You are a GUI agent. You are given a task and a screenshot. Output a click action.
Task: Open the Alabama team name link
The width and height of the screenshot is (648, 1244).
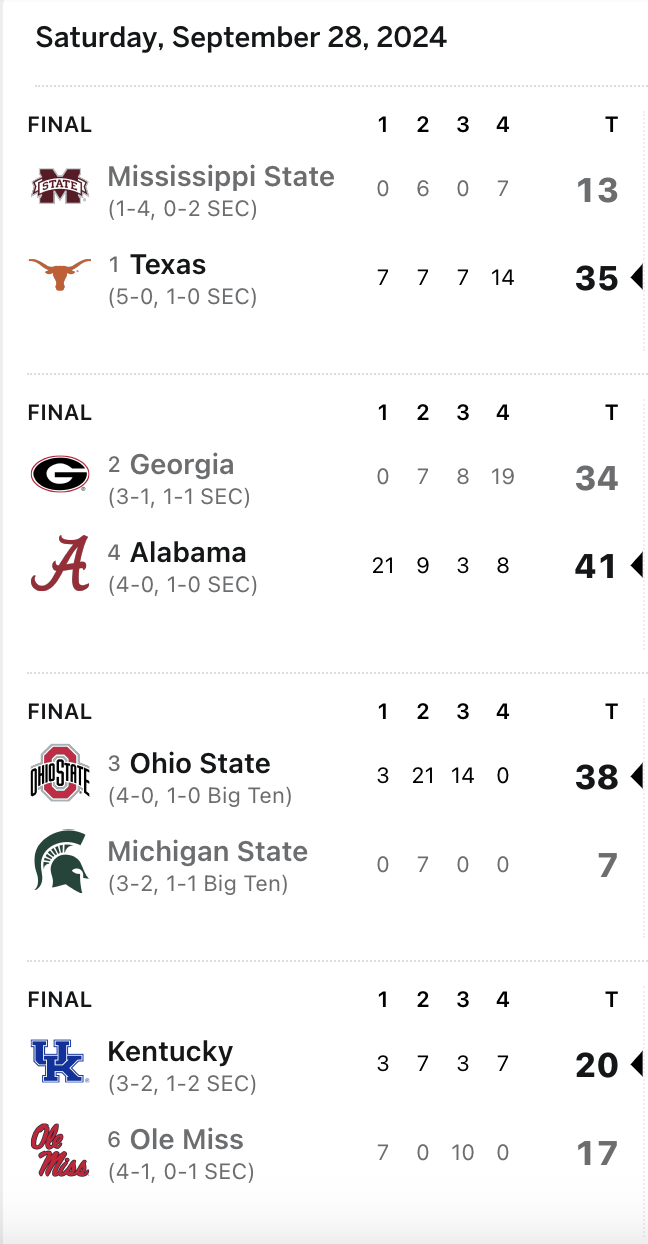coord(188,553)
